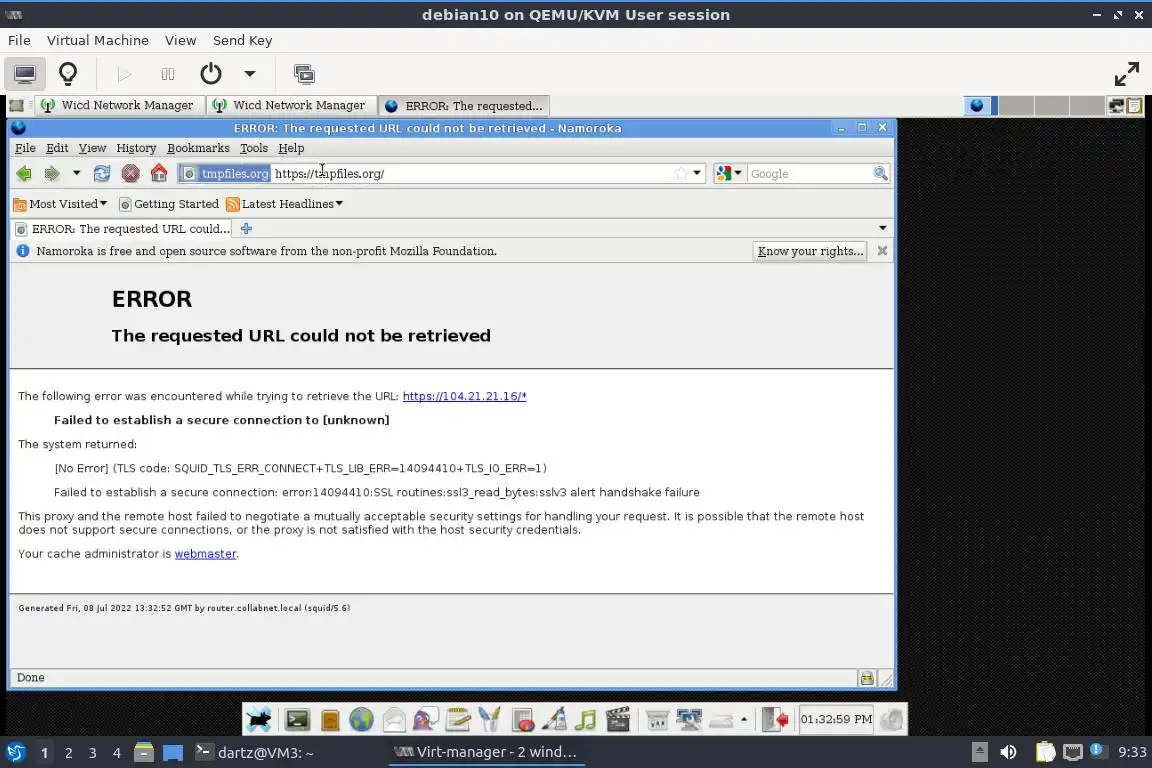
Task: Open Namoroka's Help menu
Action: pos(291,148)
